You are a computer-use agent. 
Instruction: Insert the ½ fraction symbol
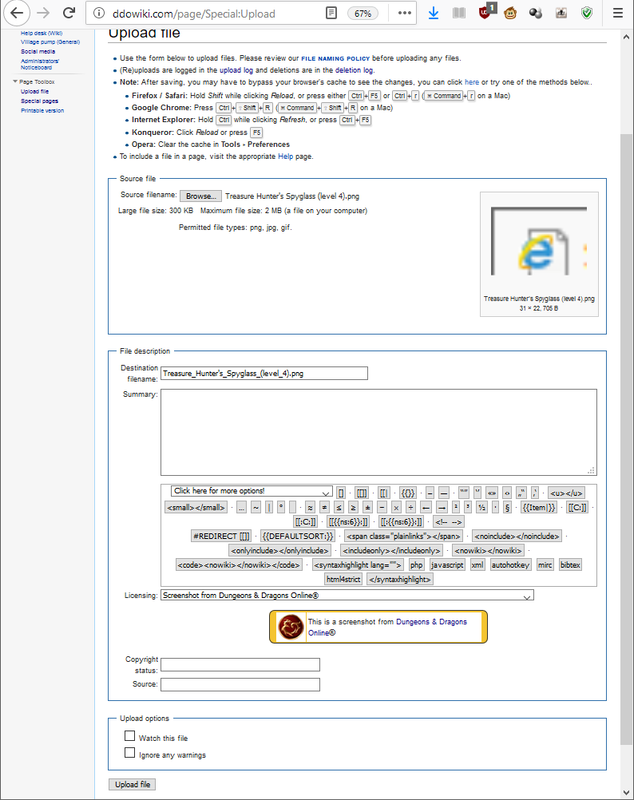tap(482, 508)
